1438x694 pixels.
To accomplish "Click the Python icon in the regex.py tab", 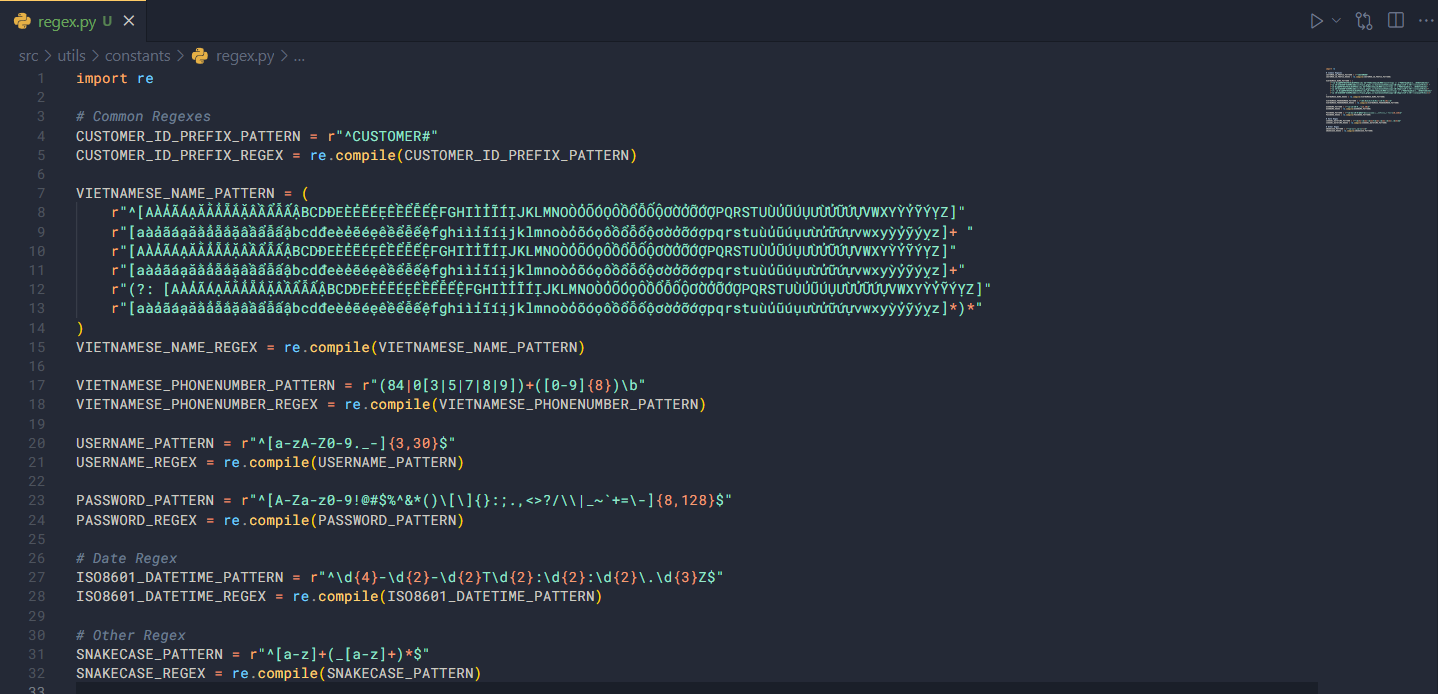I will pyautogui.click(x=22, y=21).
